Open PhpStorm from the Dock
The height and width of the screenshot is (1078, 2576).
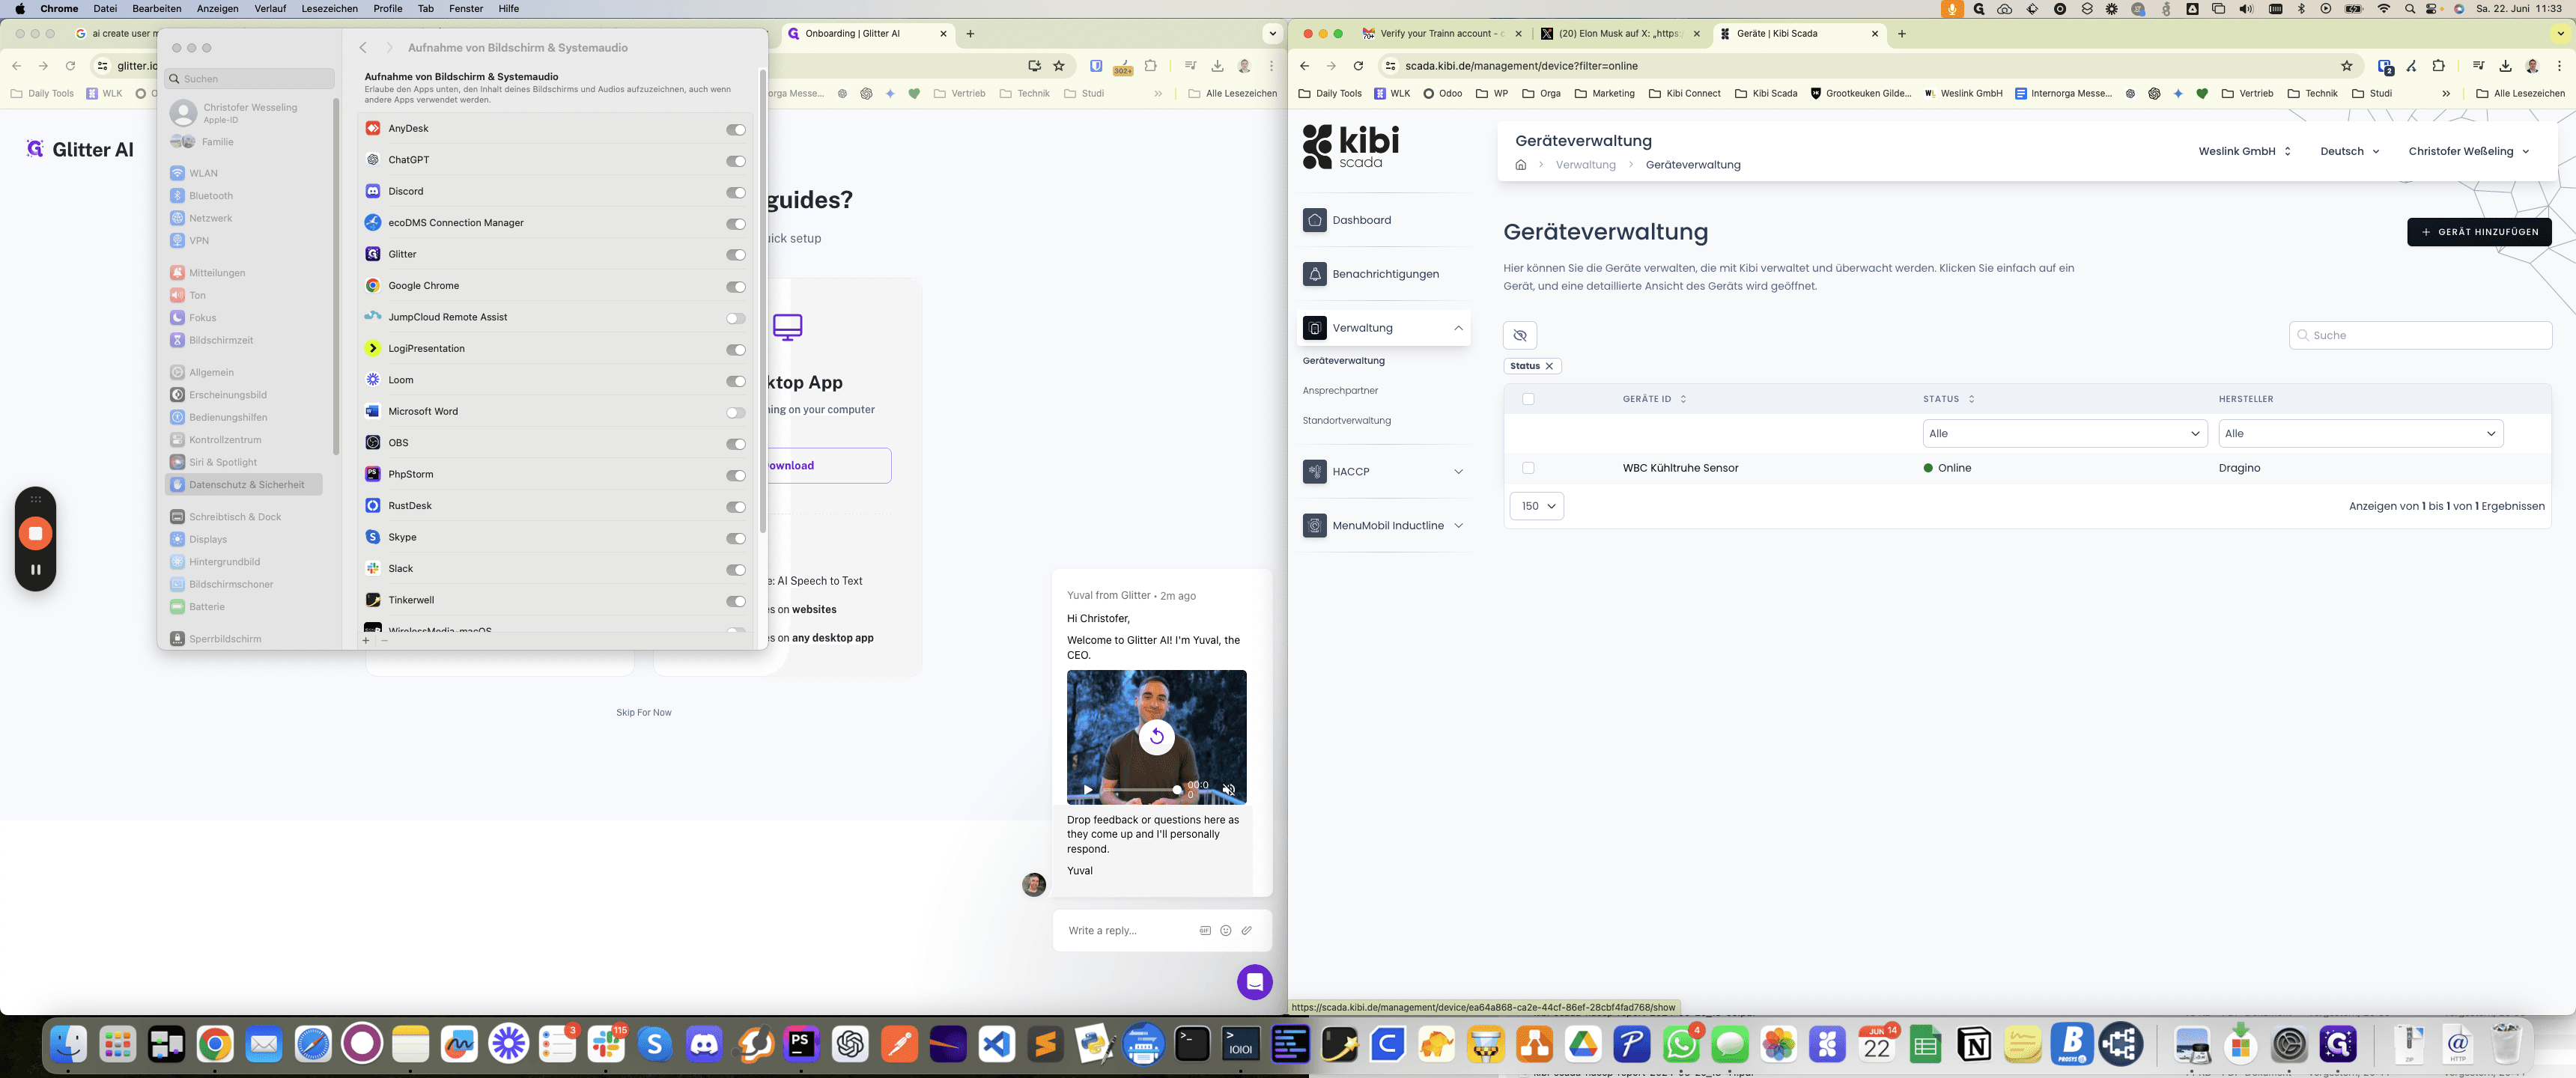click(802, 1045)
